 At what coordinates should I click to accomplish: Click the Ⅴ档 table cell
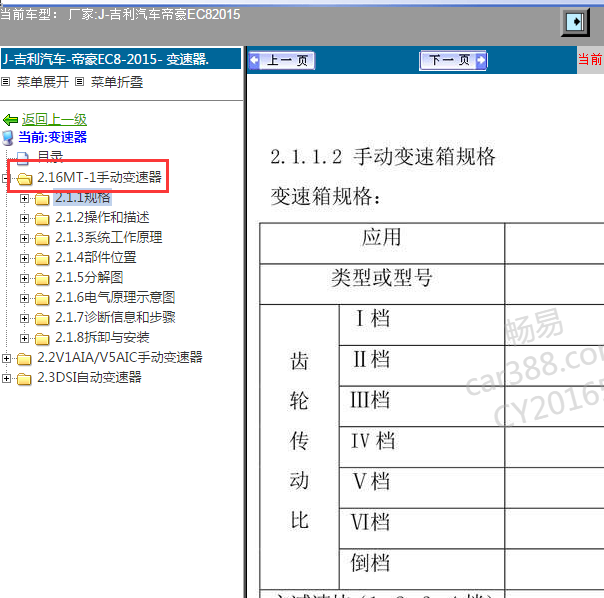[x=422, y=487]
